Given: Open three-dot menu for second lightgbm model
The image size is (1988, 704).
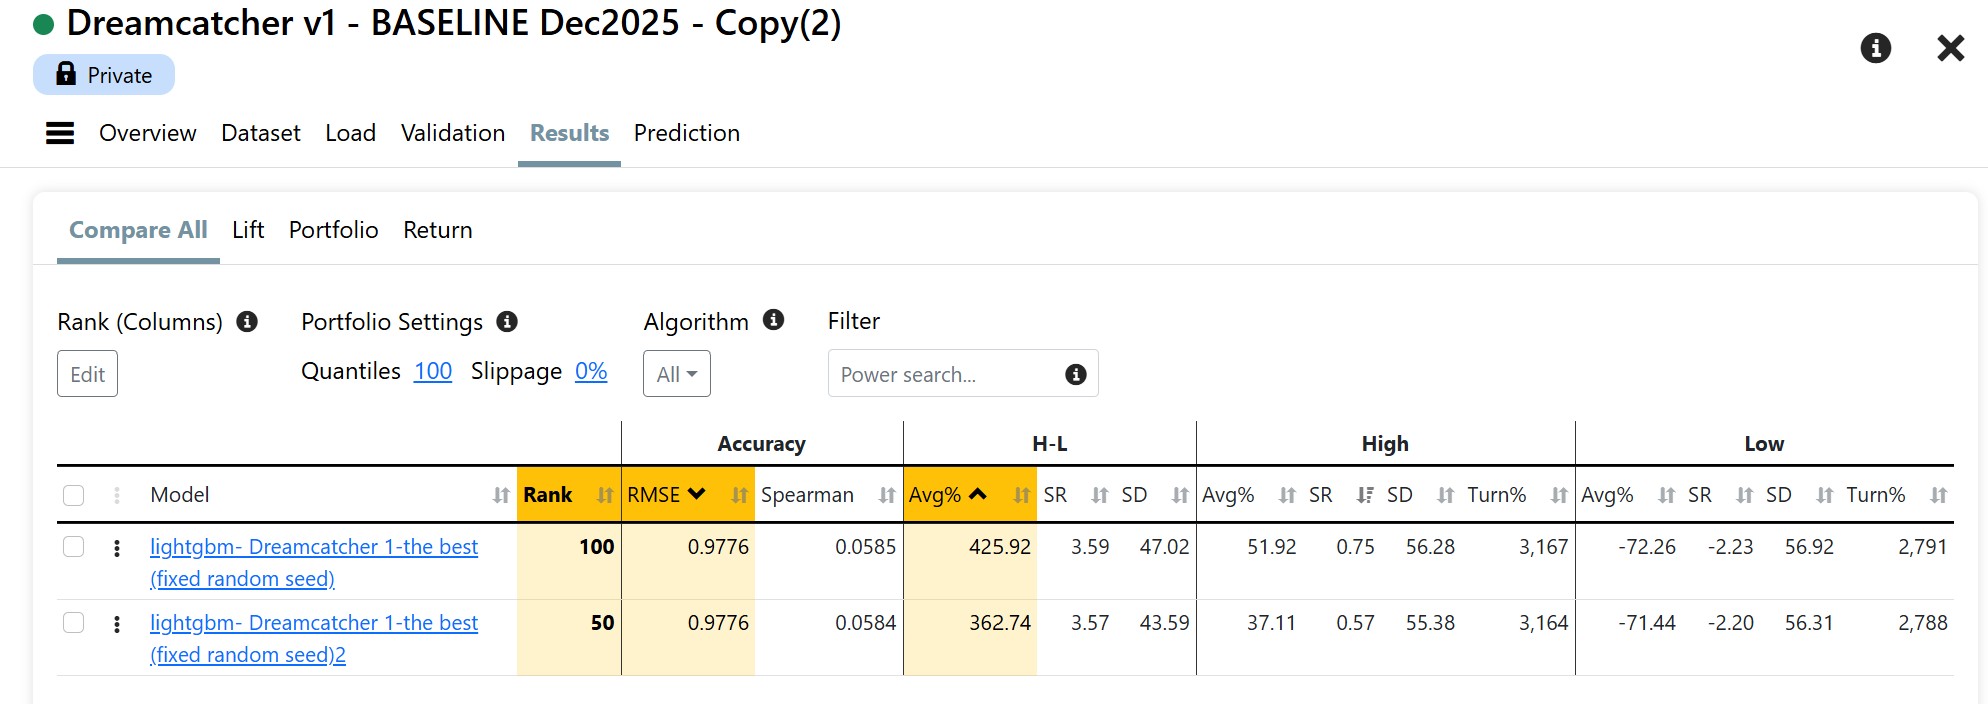Looking at the screenshot, I should 117,624.
